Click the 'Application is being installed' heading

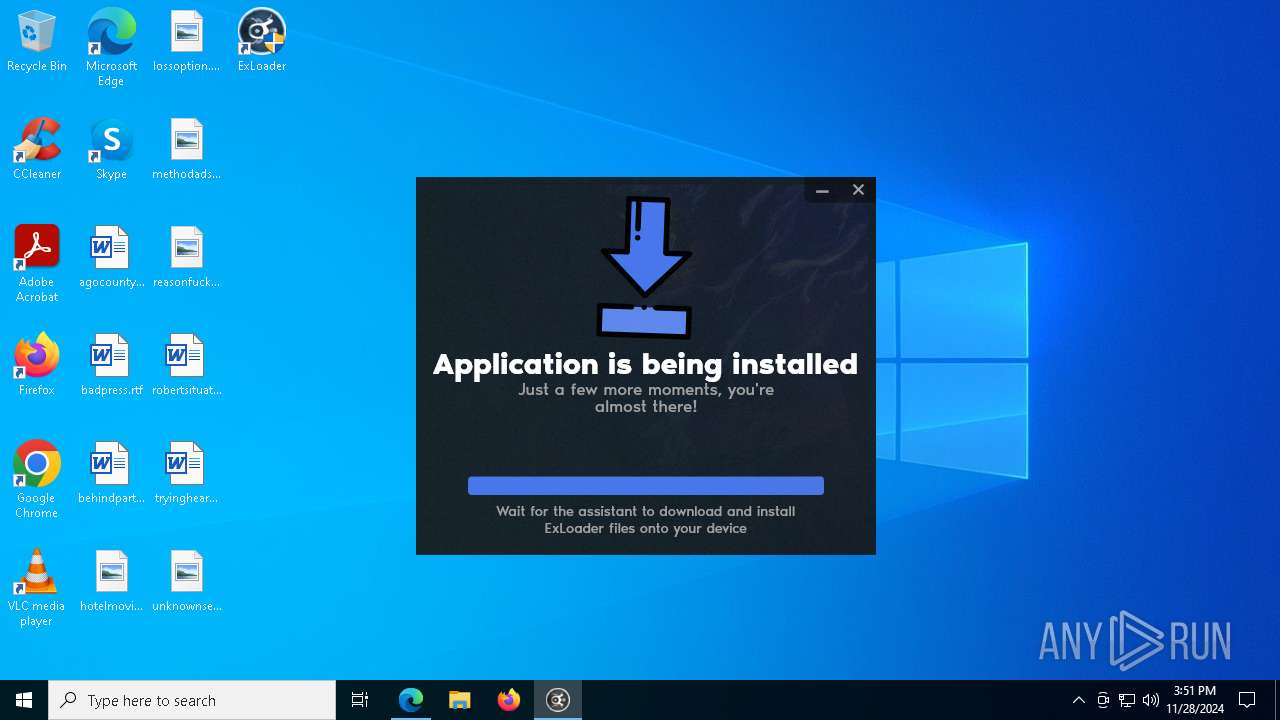[x=645, y=364]
